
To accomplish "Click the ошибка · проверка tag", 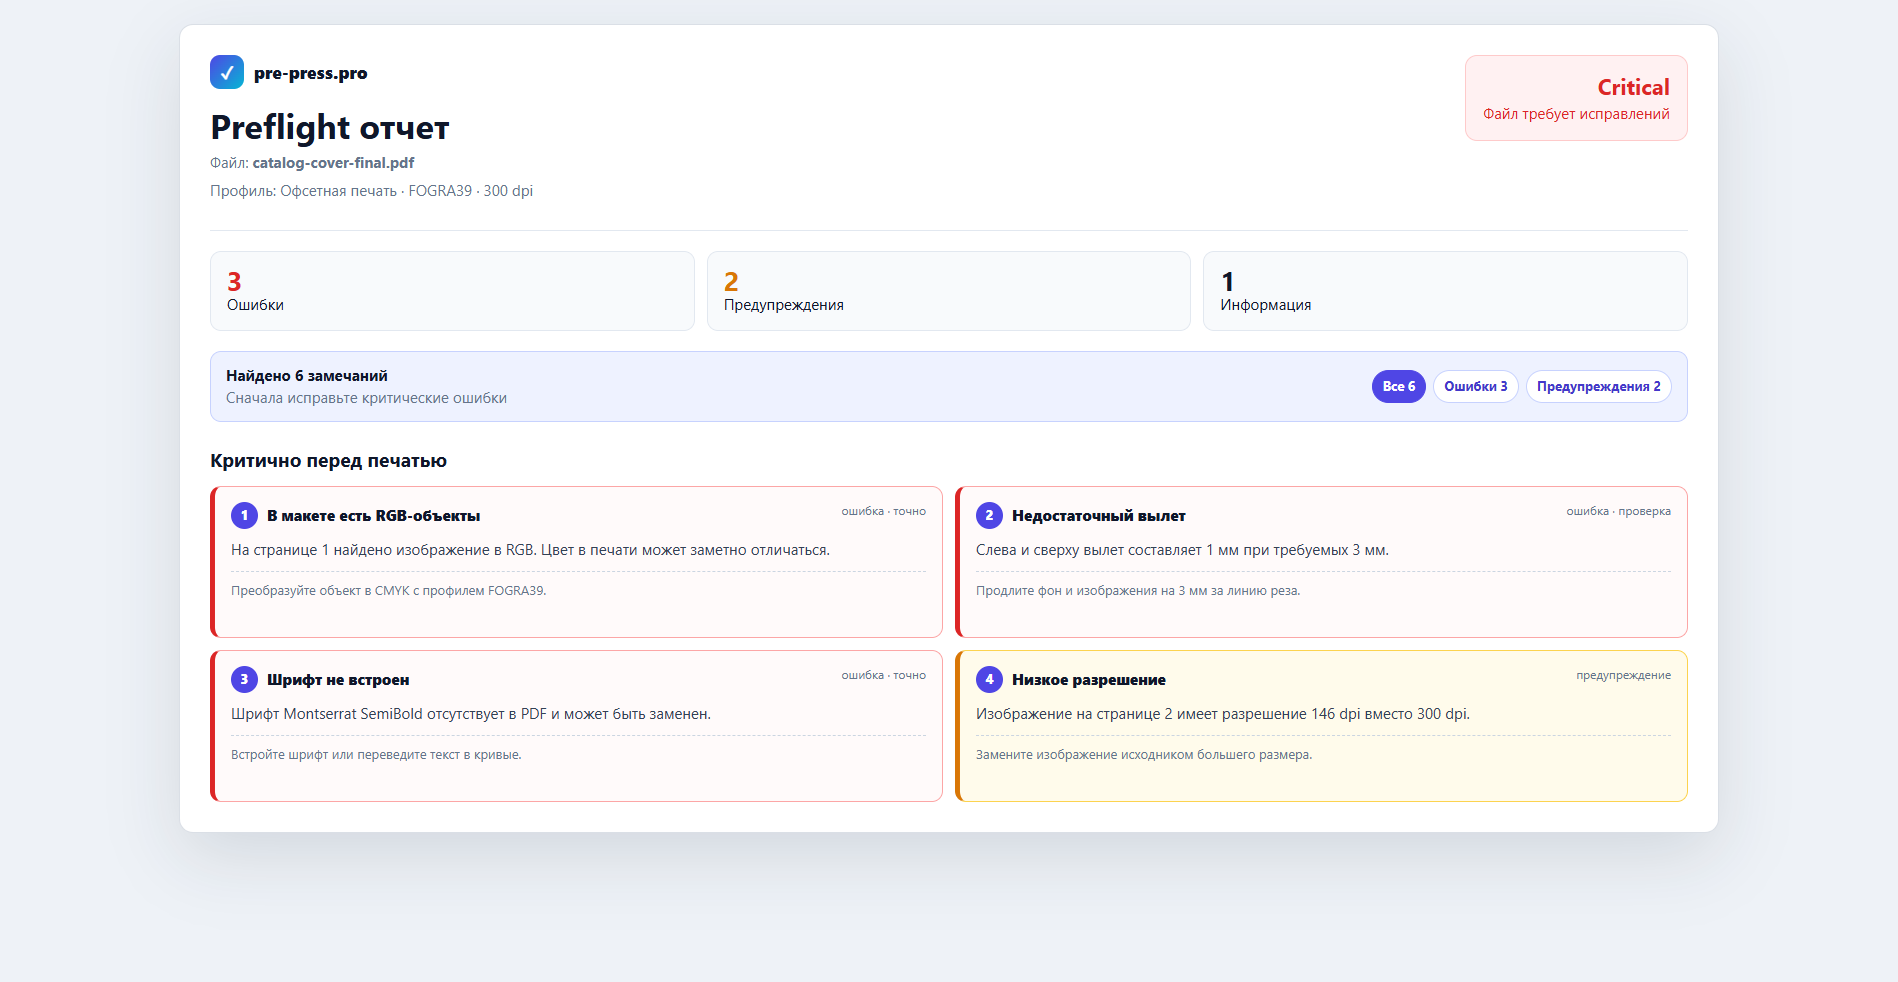I will pos(1618,511).
